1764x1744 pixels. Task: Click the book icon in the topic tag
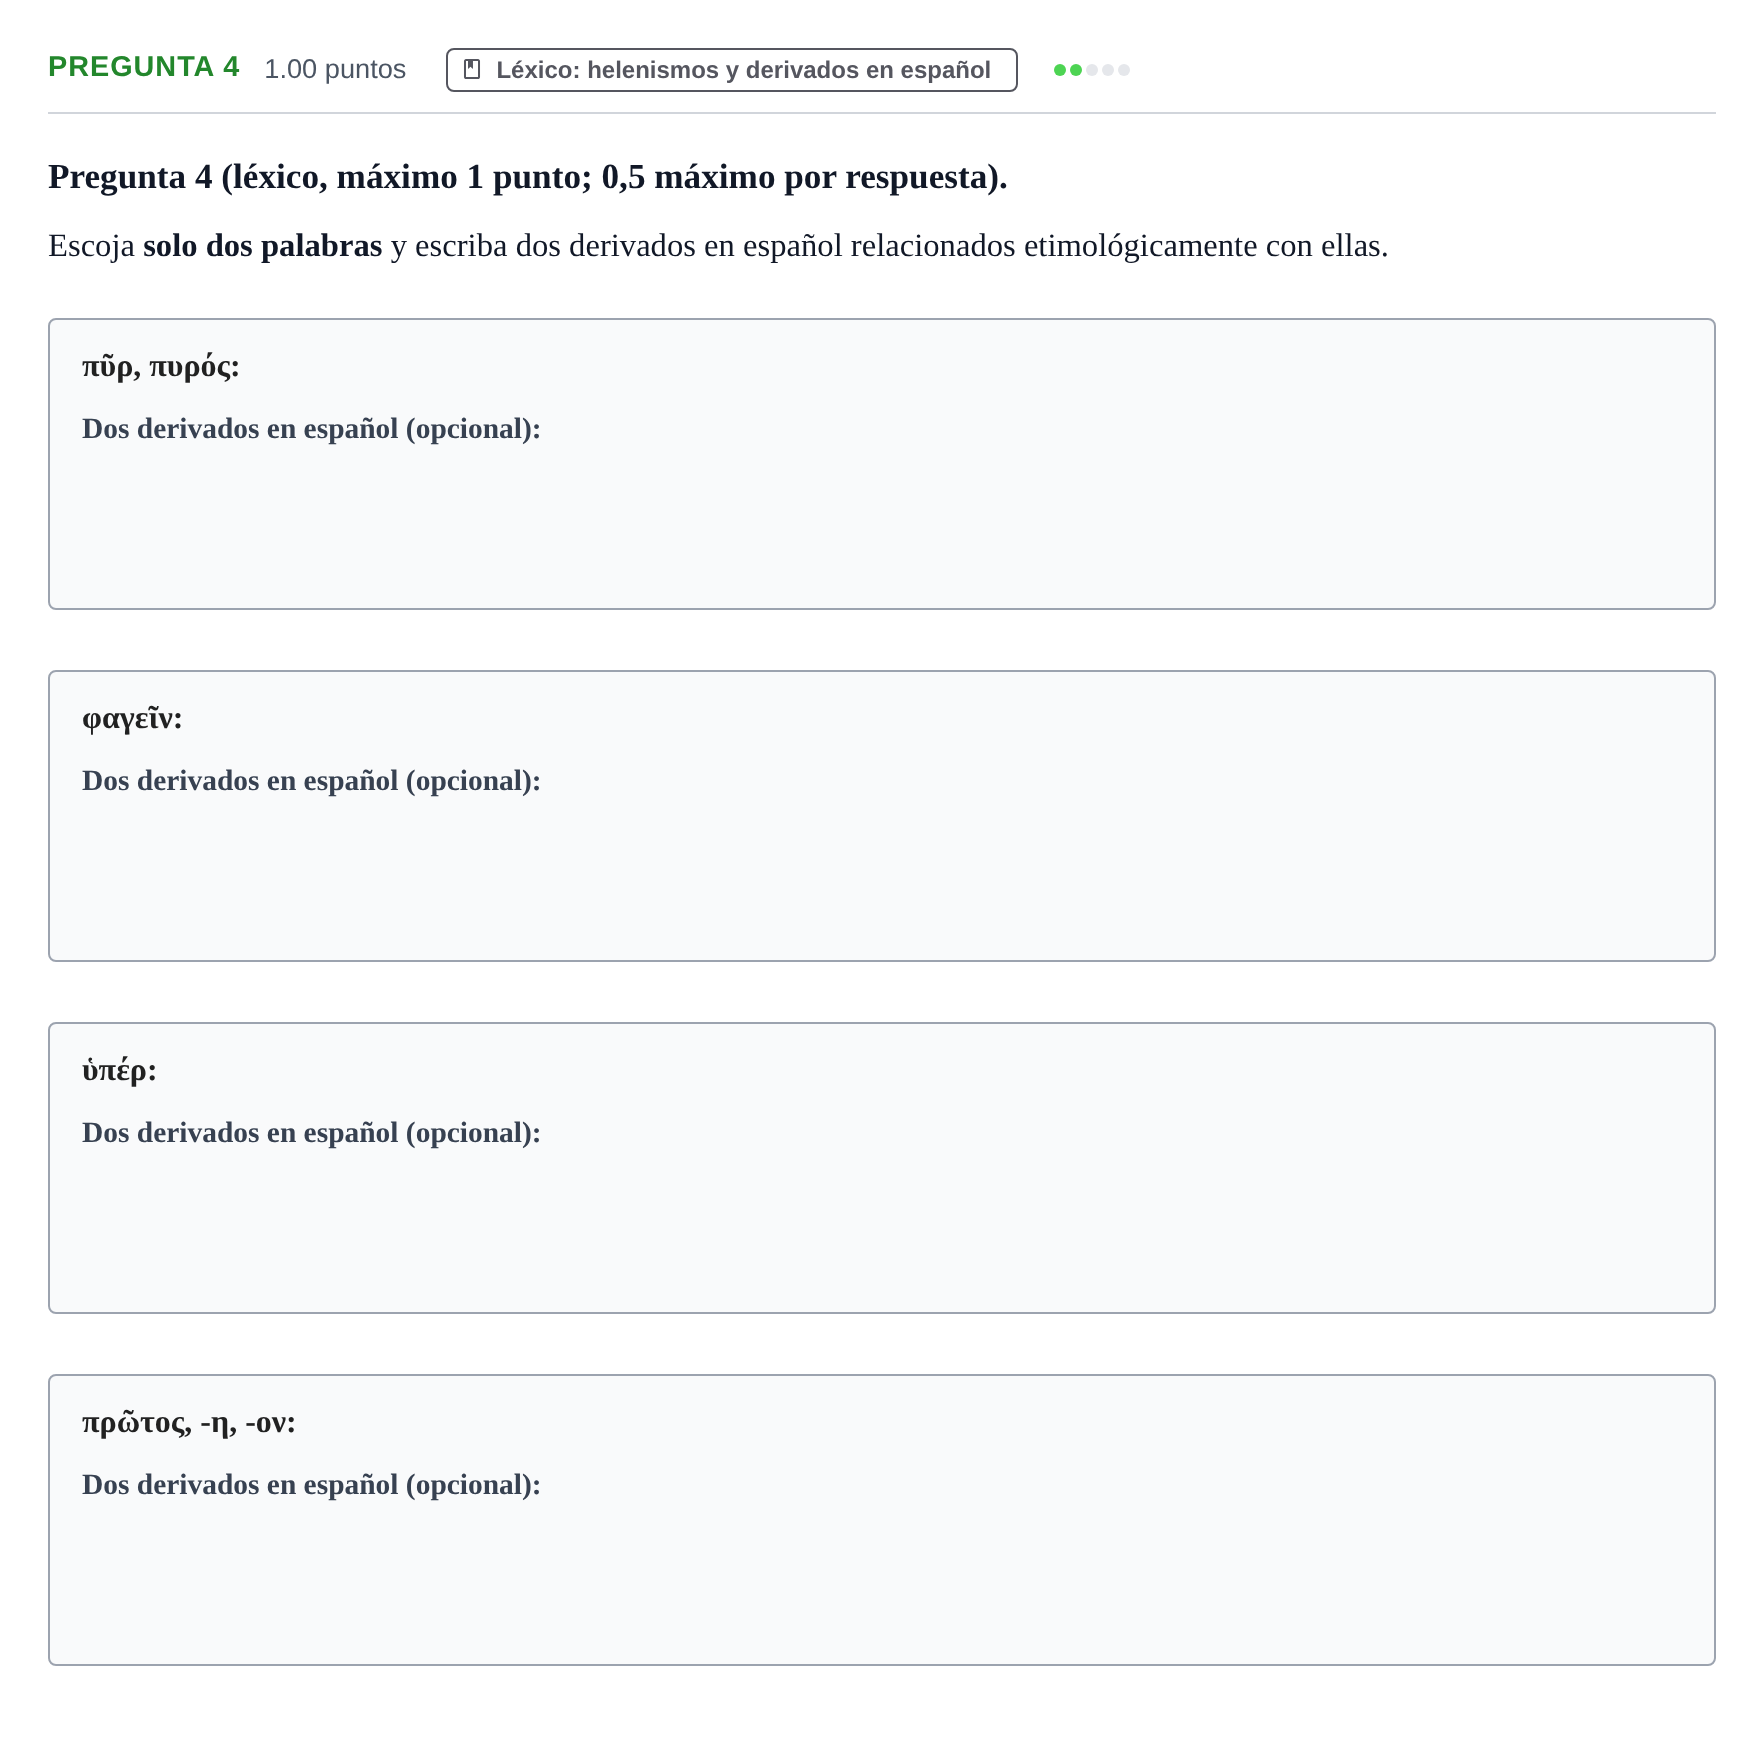[472, 70]
